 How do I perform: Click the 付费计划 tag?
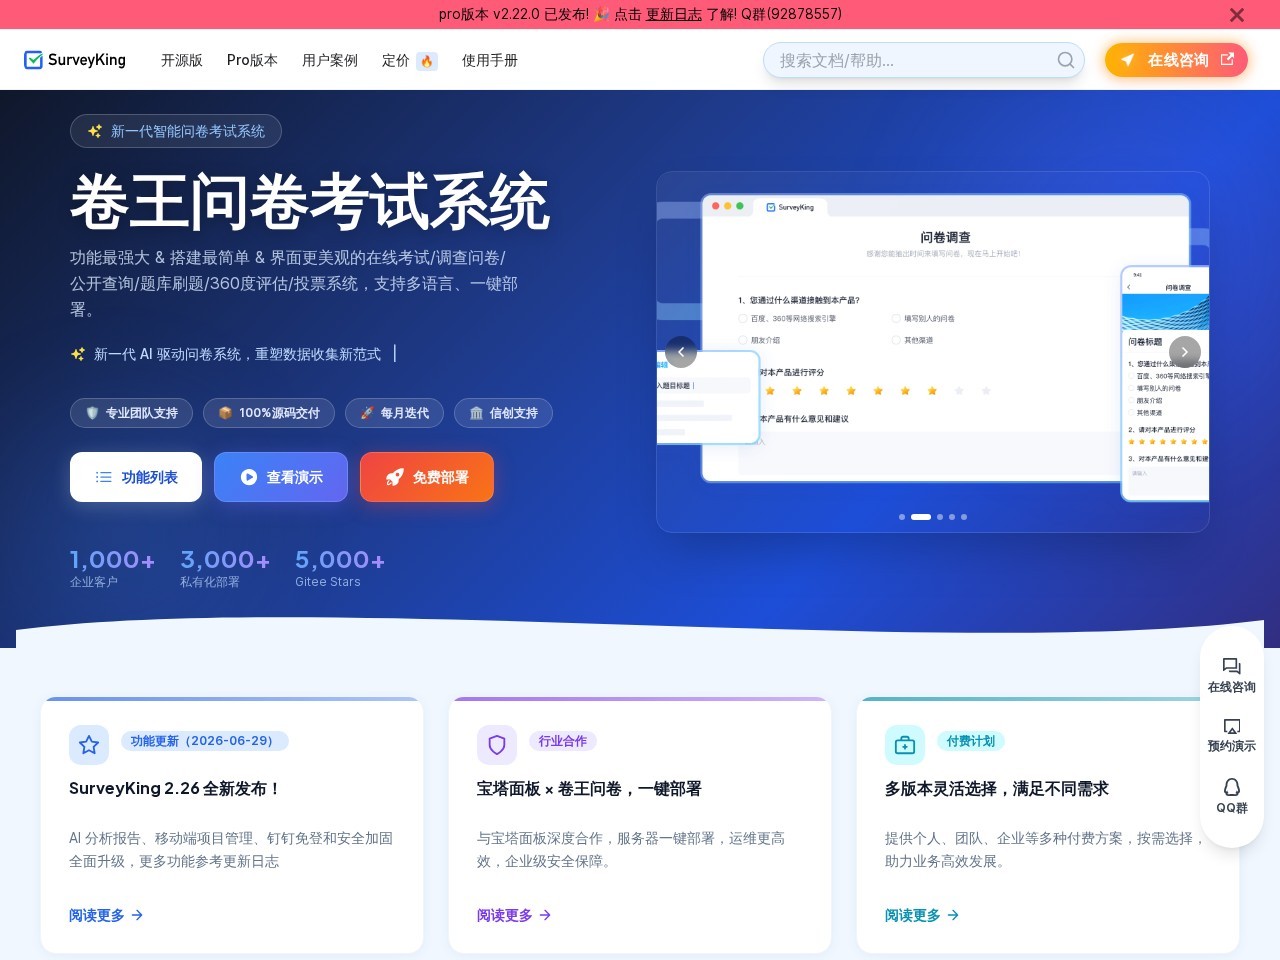971,741
